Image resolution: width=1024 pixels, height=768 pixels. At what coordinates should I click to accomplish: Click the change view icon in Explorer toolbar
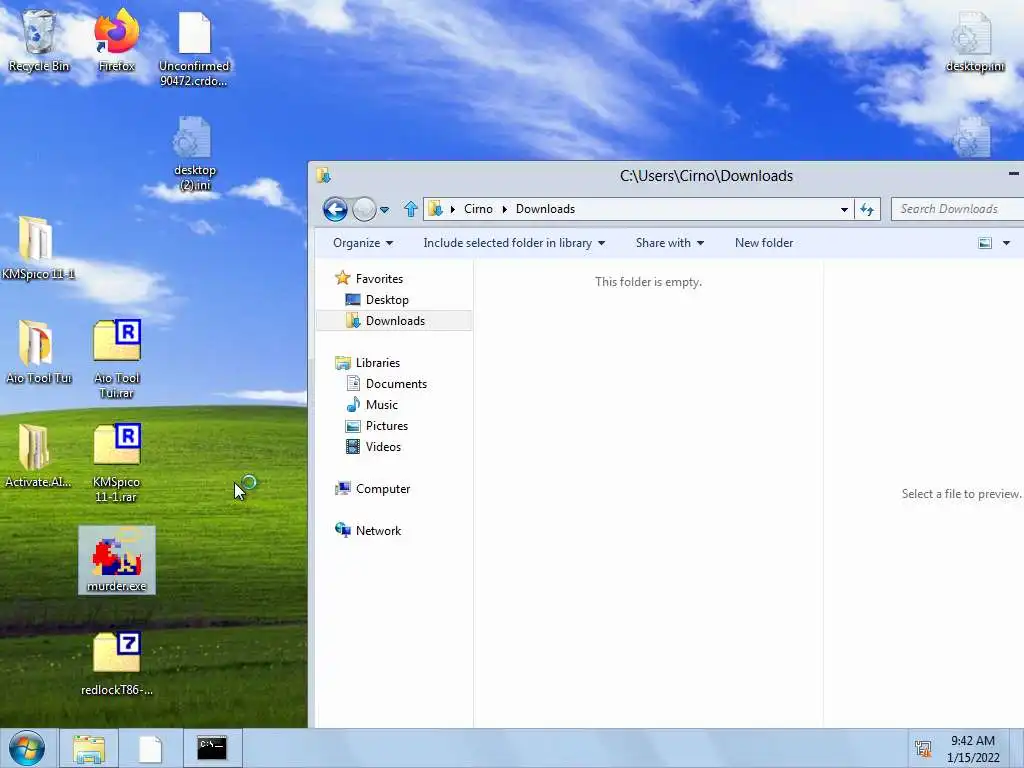click(x=985, y=243)
